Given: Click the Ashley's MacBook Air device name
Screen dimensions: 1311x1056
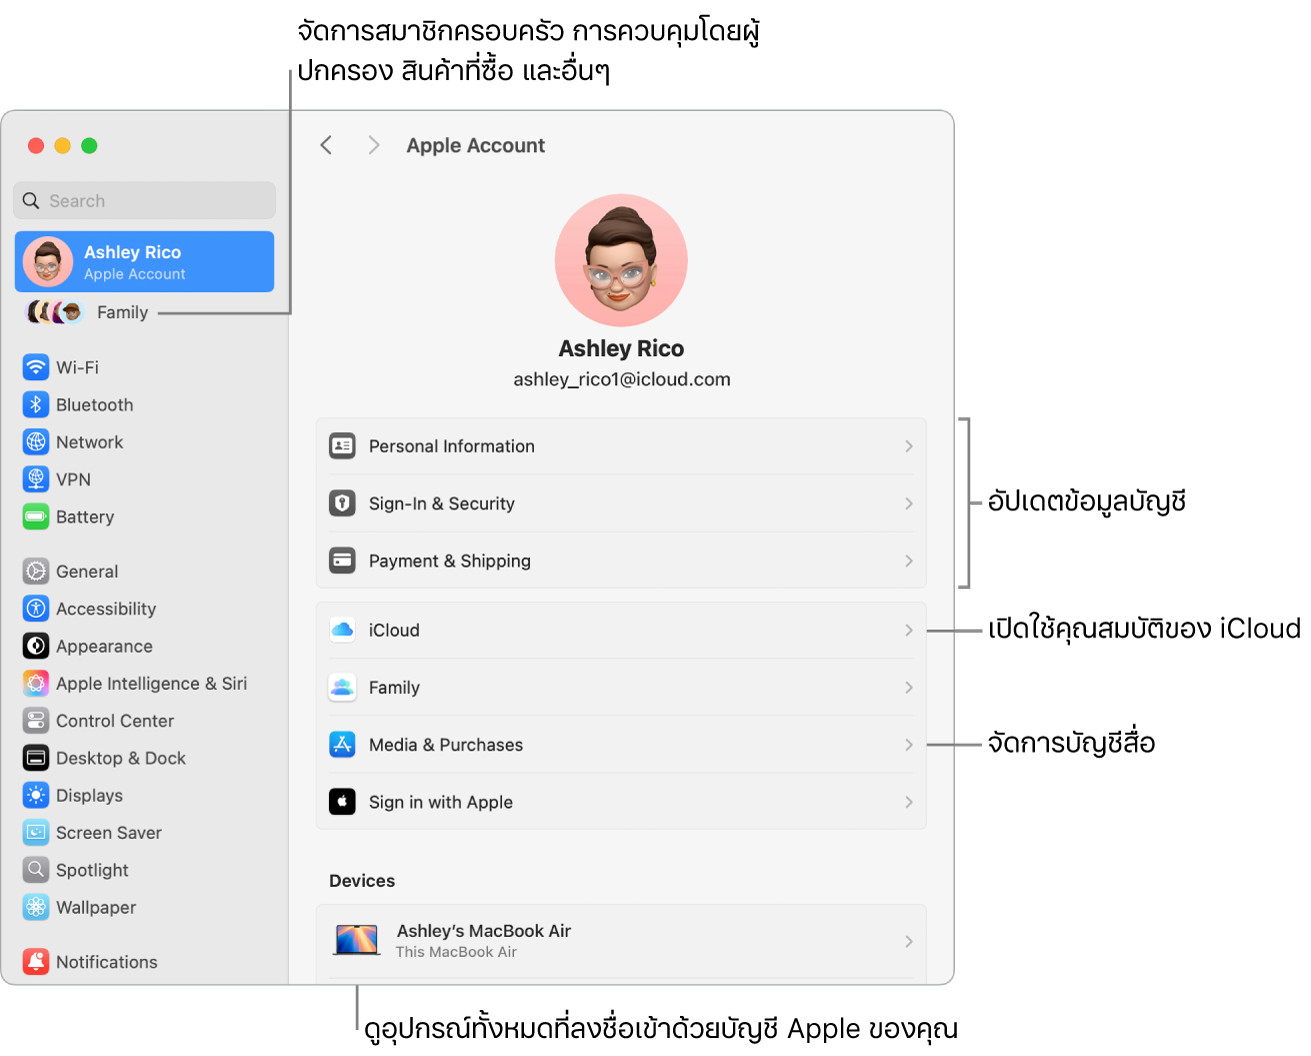Looking at the screenshot, I should (x=484, y=931).
